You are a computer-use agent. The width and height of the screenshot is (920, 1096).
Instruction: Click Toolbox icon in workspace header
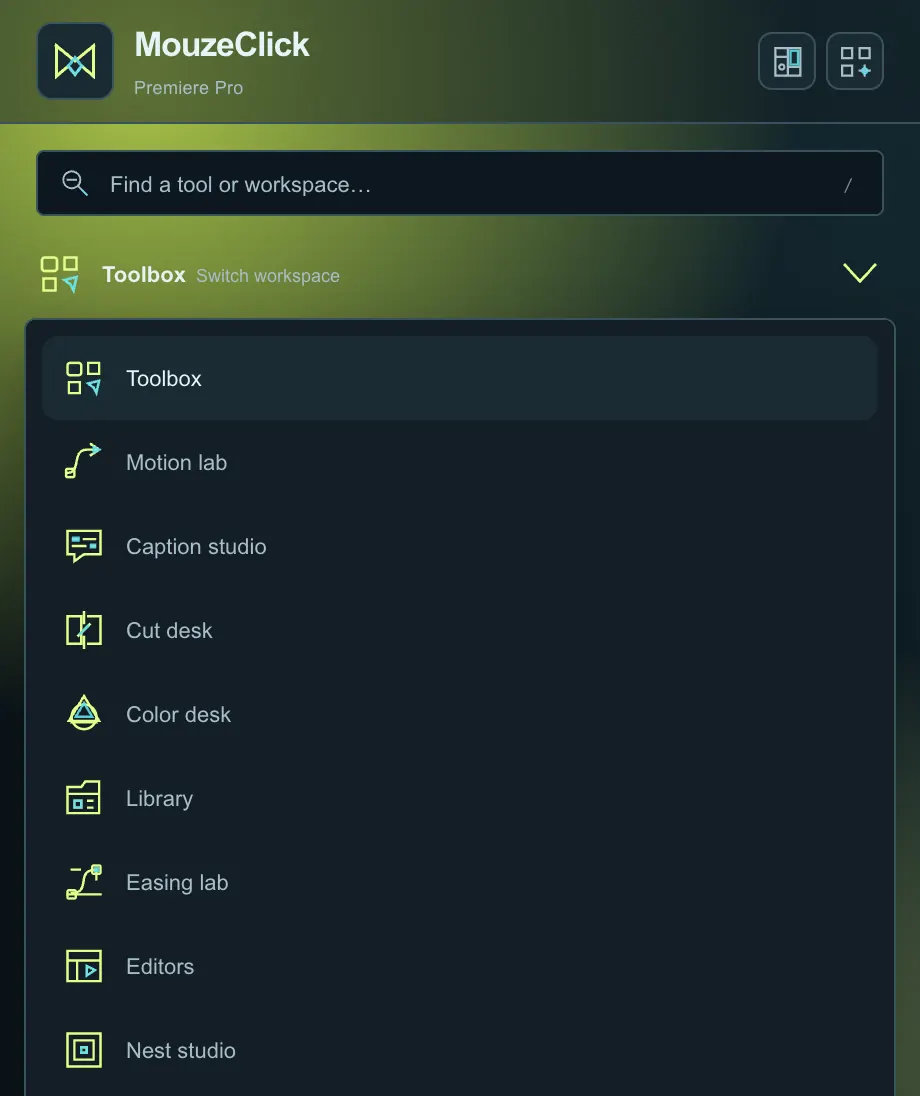pos(59,274)
